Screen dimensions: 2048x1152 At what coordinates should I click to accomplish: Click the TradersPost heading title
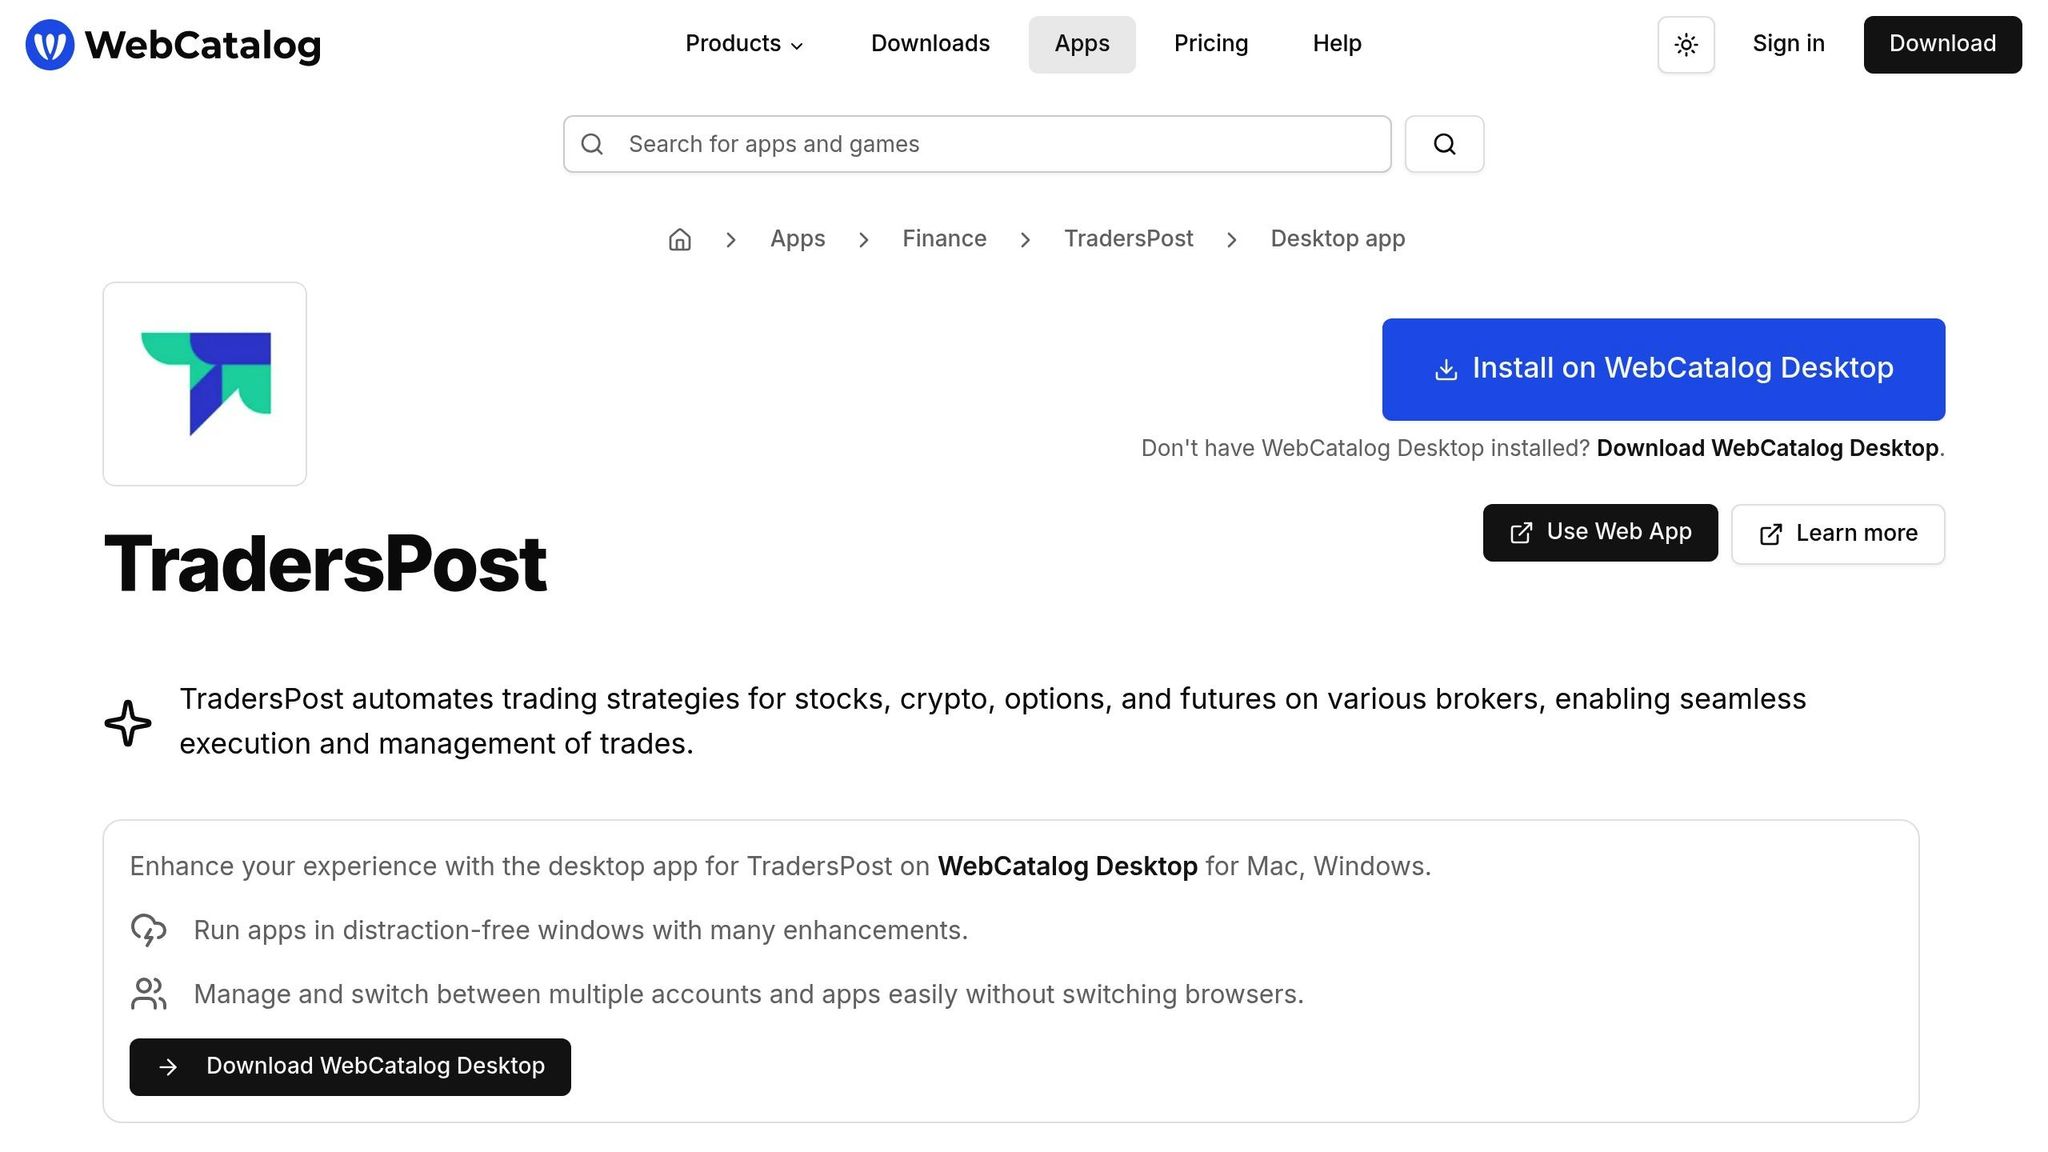coord(325,563)
